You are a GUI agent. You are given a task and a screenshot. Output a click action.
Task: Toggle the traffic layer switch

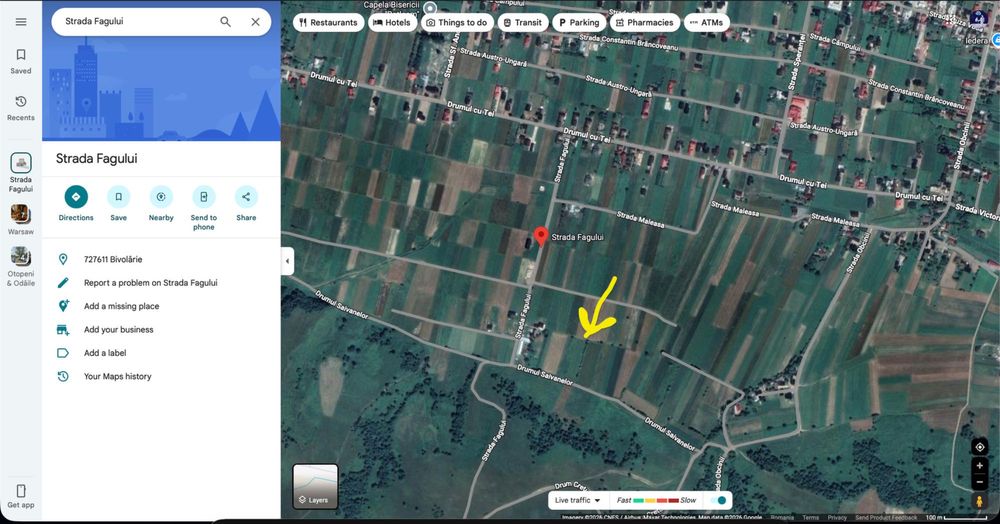(x=719, y=500)
